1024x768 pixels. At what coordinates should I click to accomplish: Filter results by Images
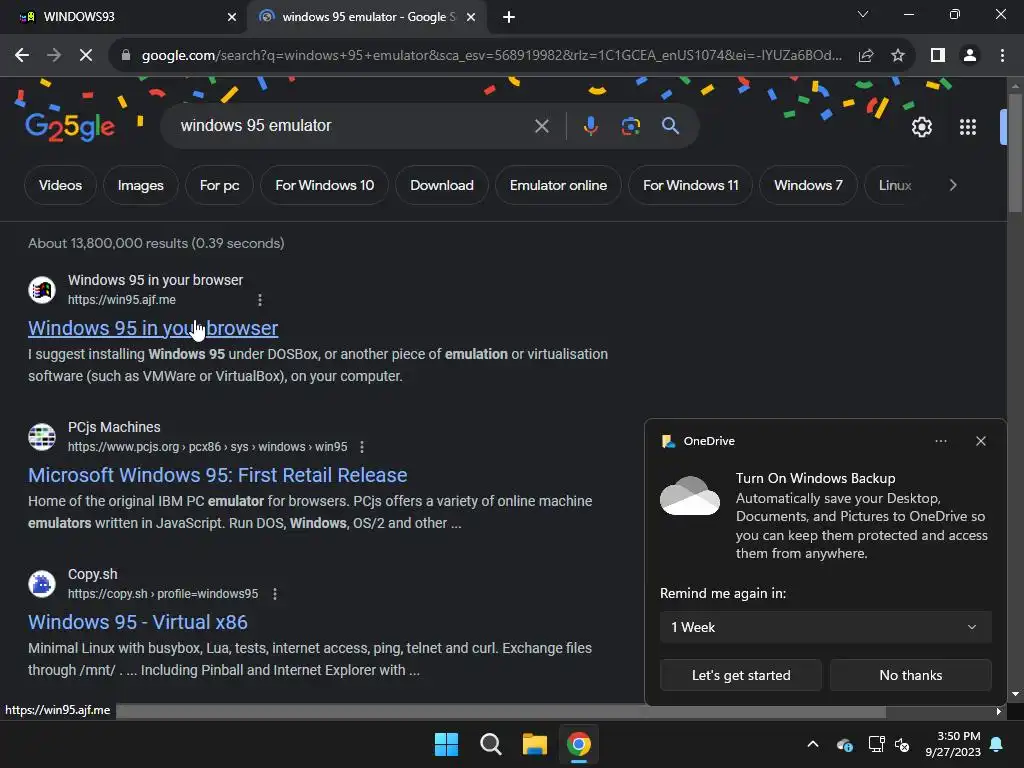(140, 185)
